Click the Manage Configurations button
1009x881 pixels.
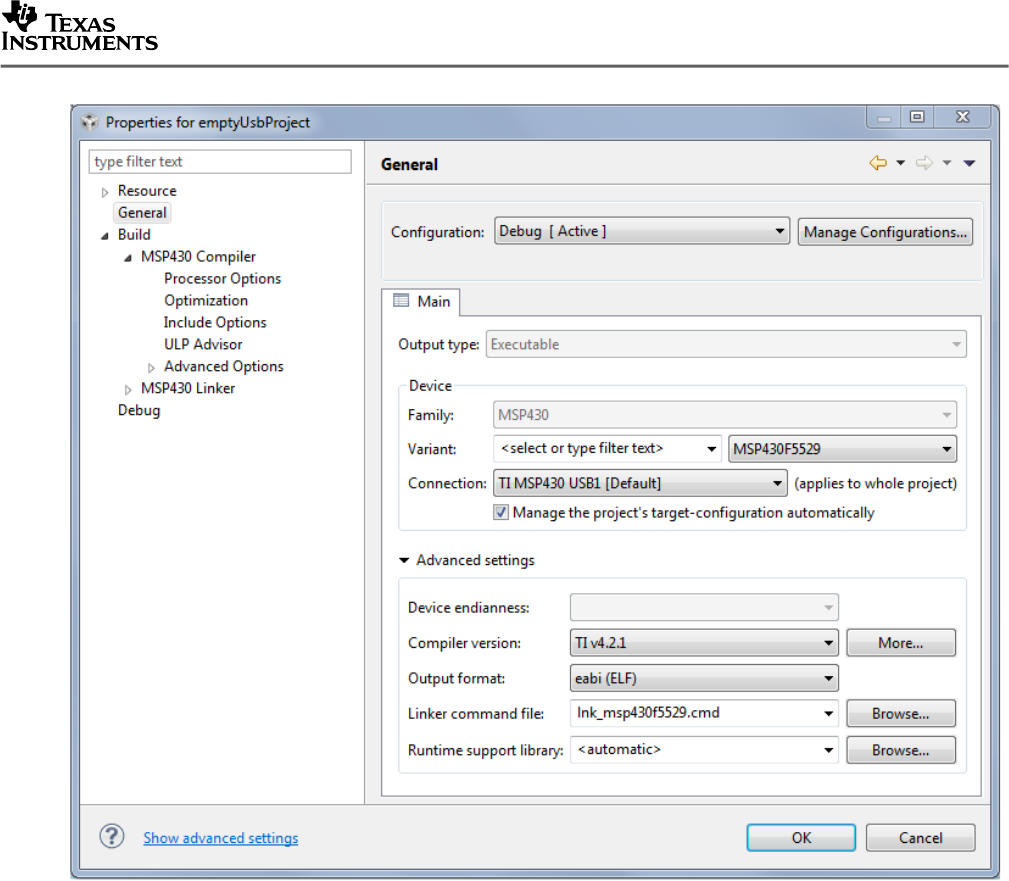click(885, 232)
